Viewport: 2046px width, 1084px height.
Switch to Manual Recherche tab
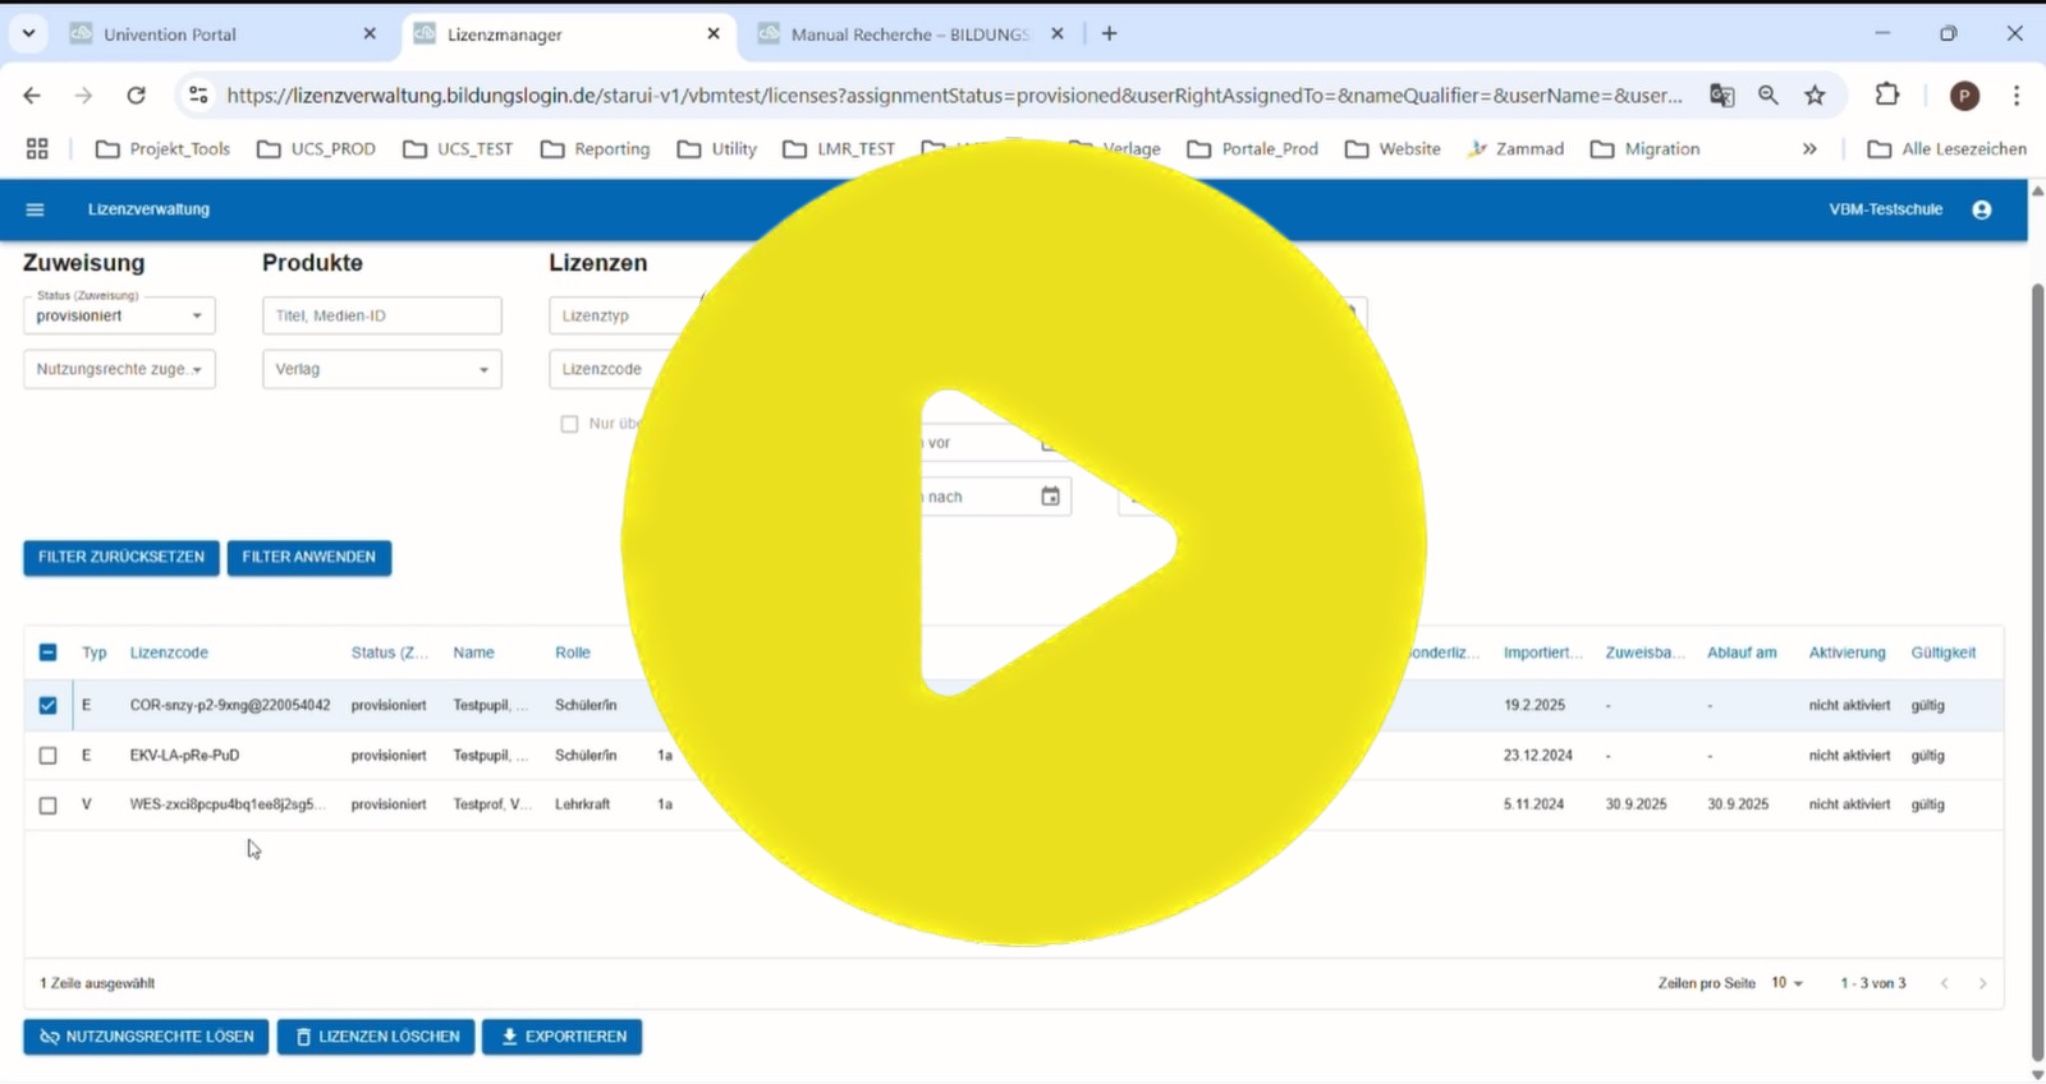[908, 34]
